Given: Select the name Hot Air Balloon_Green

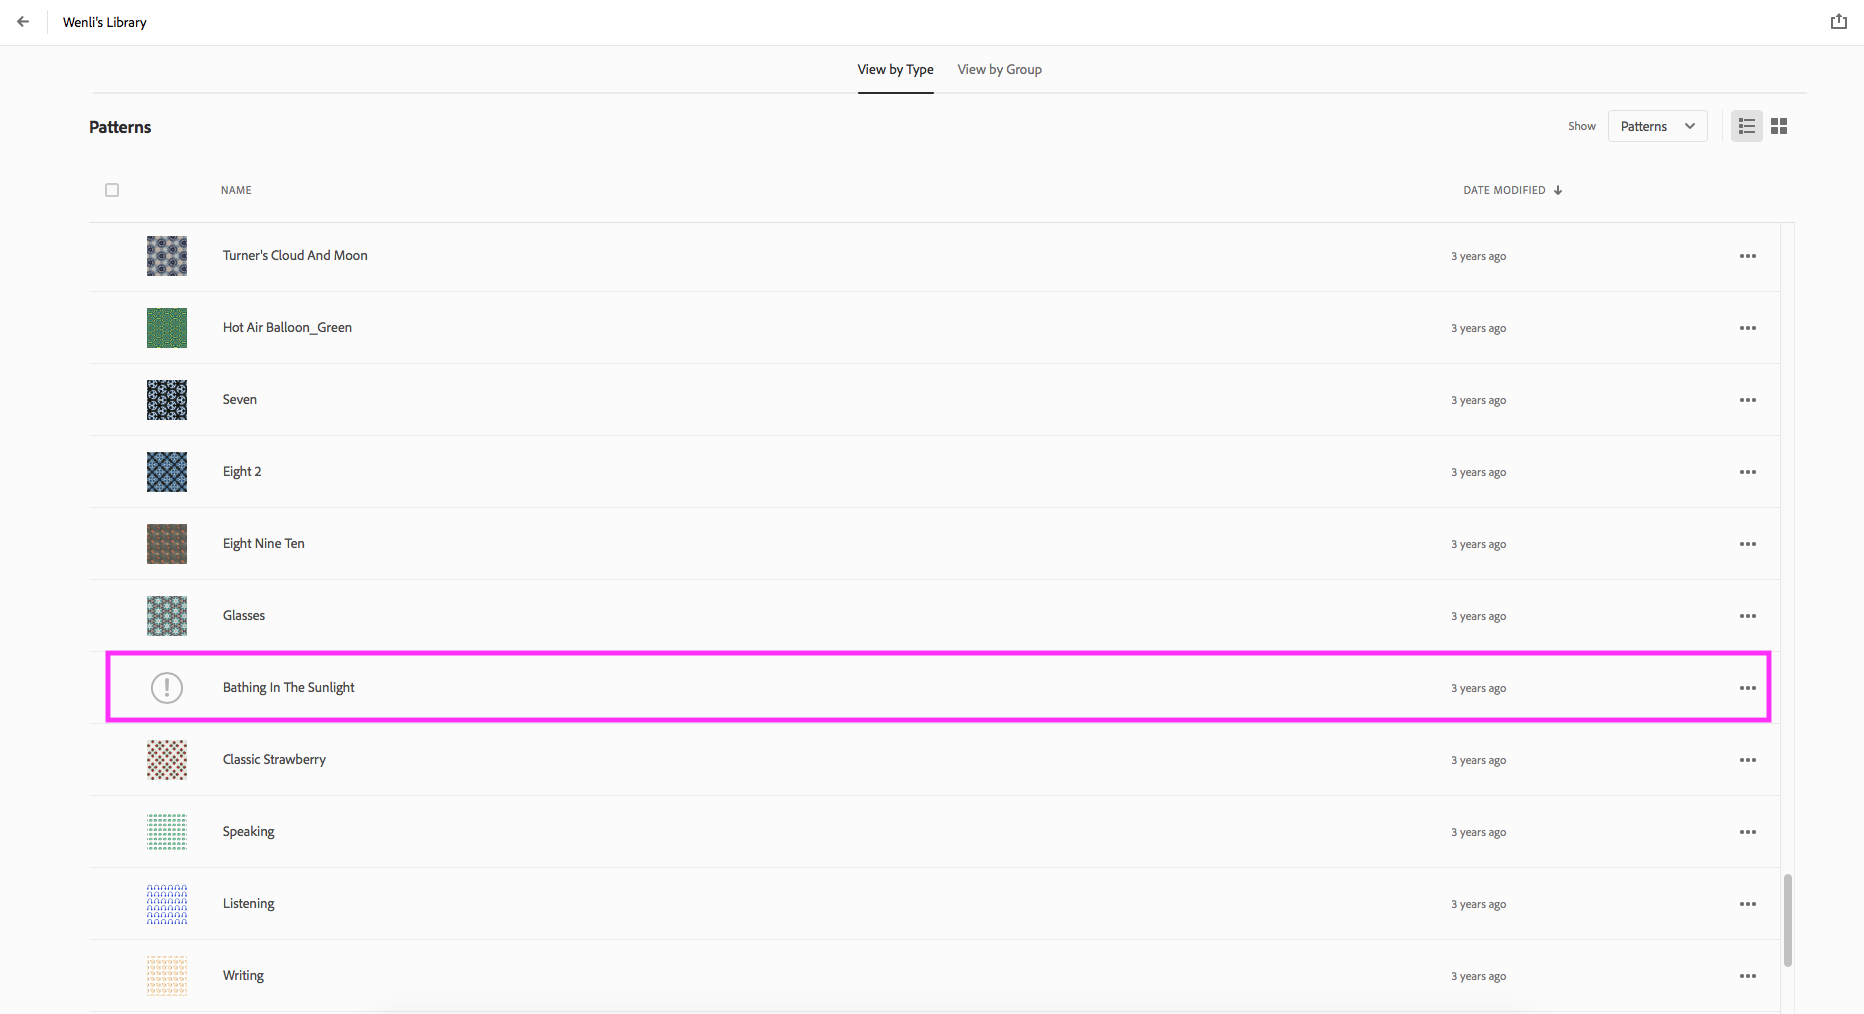Looking at the screenshot, I should click(x=287, y=327).
